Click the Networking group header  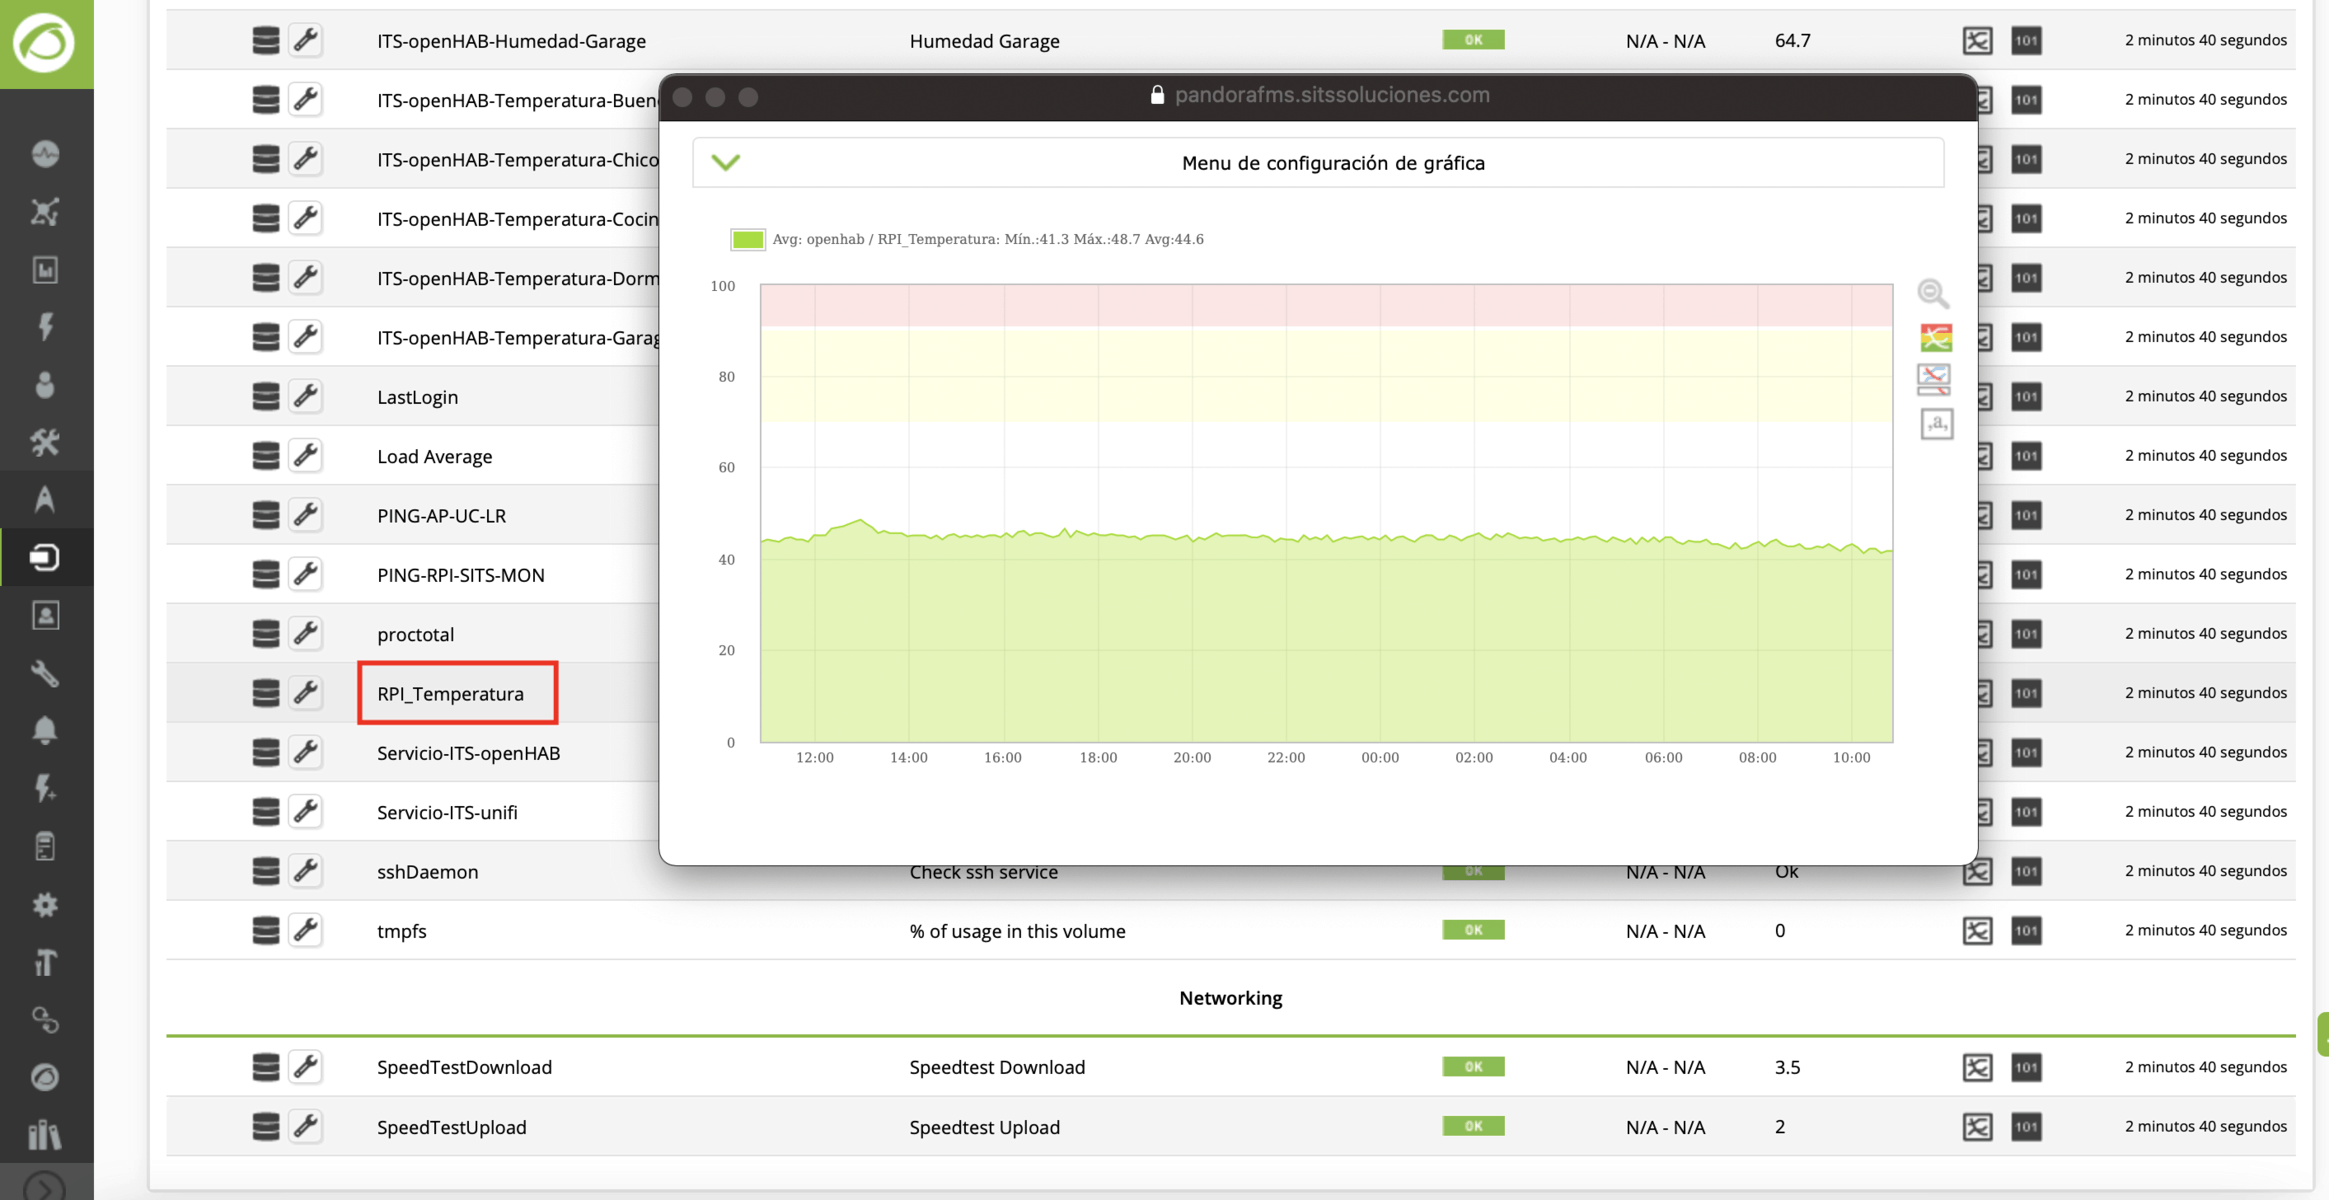pyautogui.click(x=1230, y=998)
